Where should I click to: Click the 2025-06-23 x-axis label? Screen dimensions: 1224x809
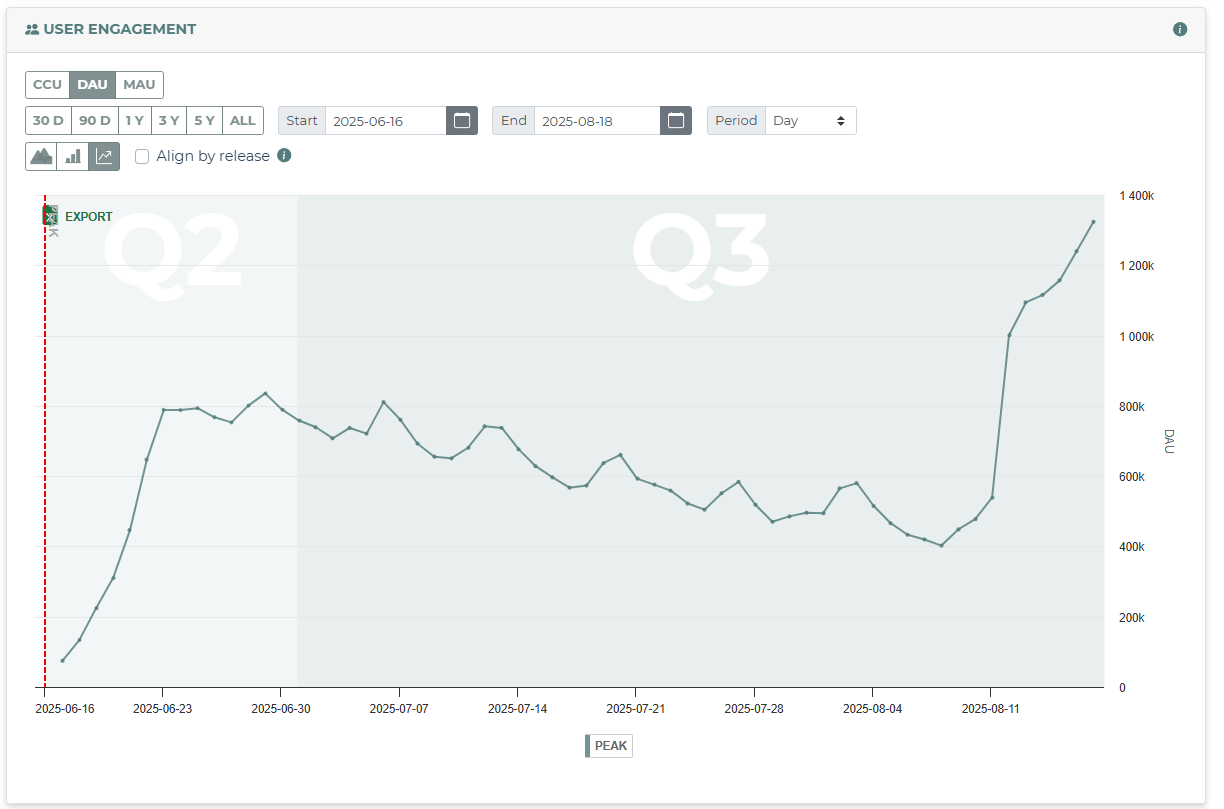tap(162, 709)
